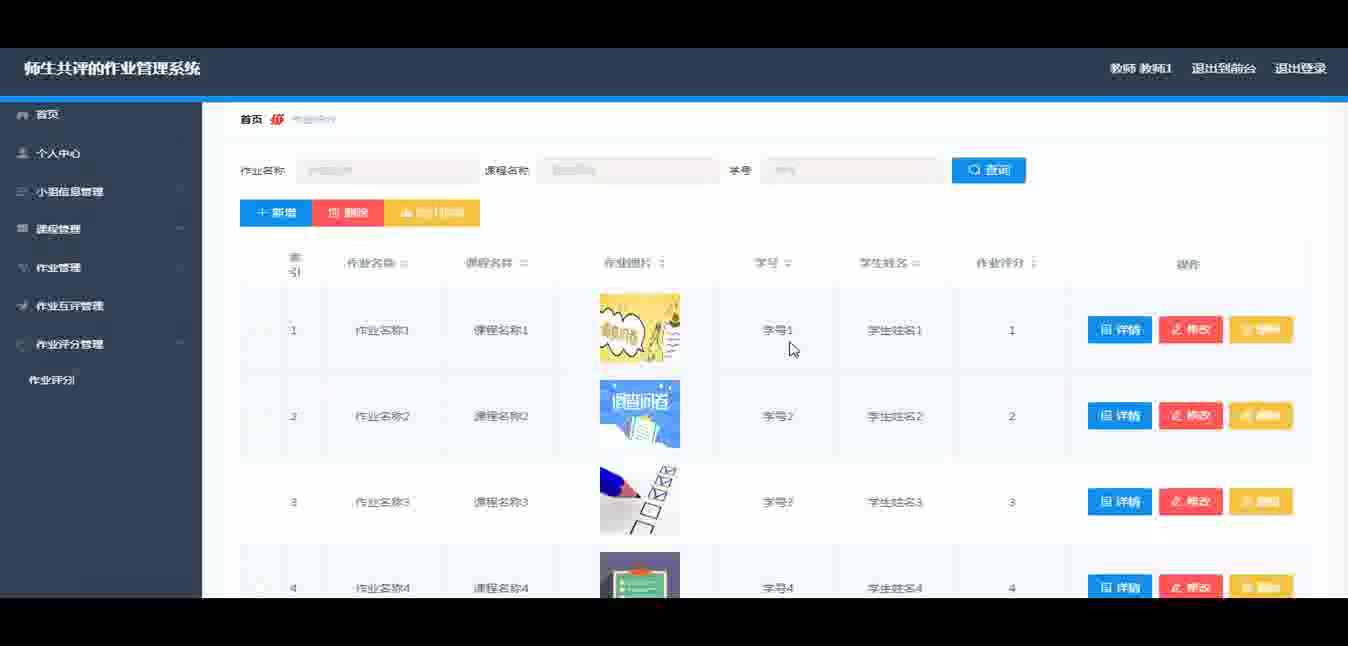The height and width of the screenshot is (646, 1348).
Task: Open 详情 for the 作业名称2 row
Action: [1120, 416]
